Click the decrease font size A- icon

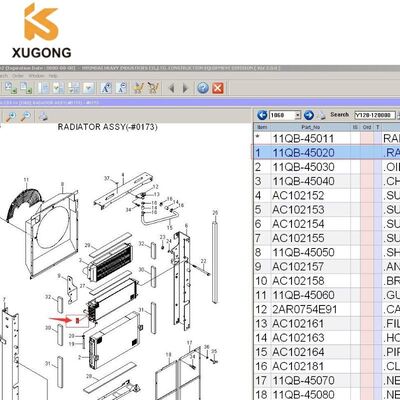tap(122, 88)
